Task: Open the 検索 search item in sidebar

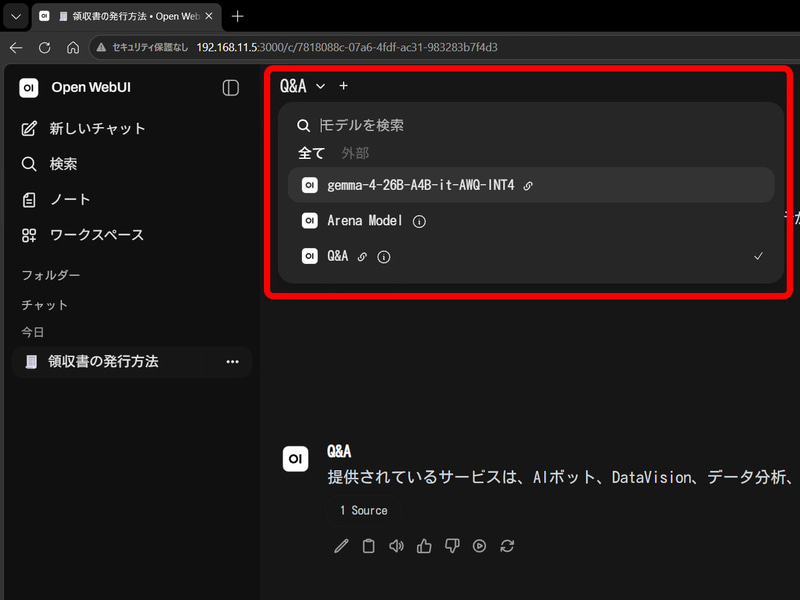Action: pos(49,164)
